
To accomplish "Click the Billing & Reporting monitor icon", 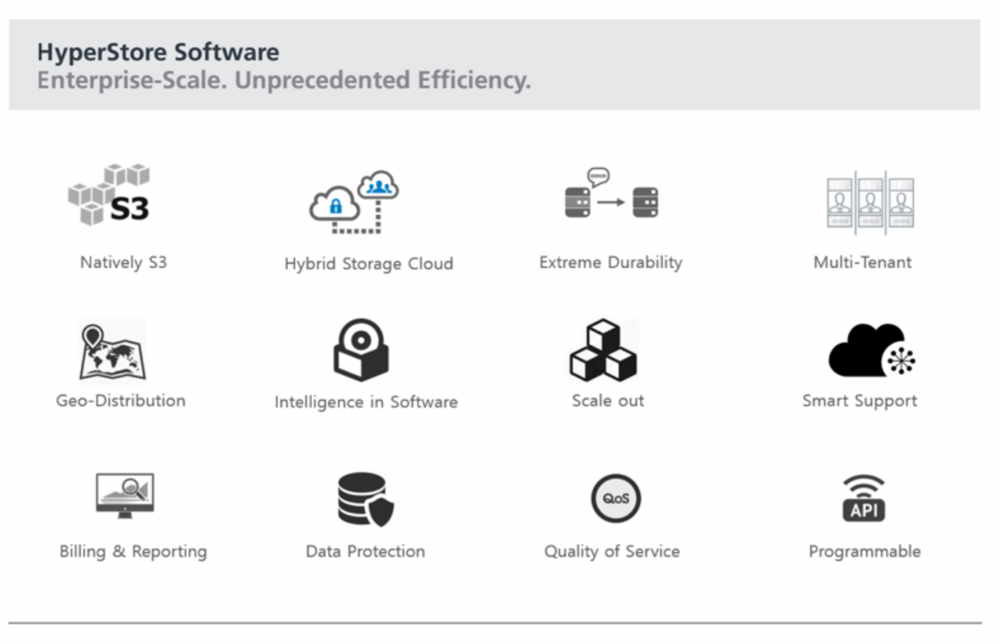I will click(x=125, y=495).
